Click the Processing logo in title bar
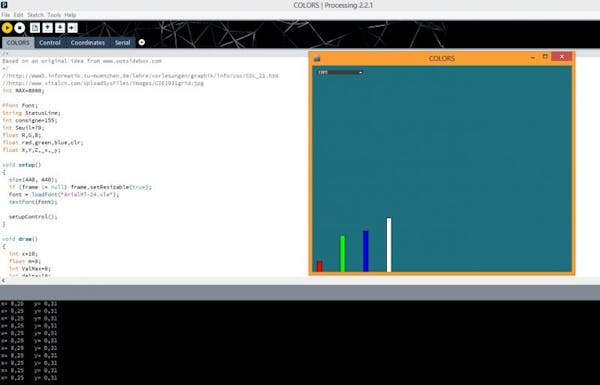The width and height of the screenshot is (600, 385). tap(4, 5)
